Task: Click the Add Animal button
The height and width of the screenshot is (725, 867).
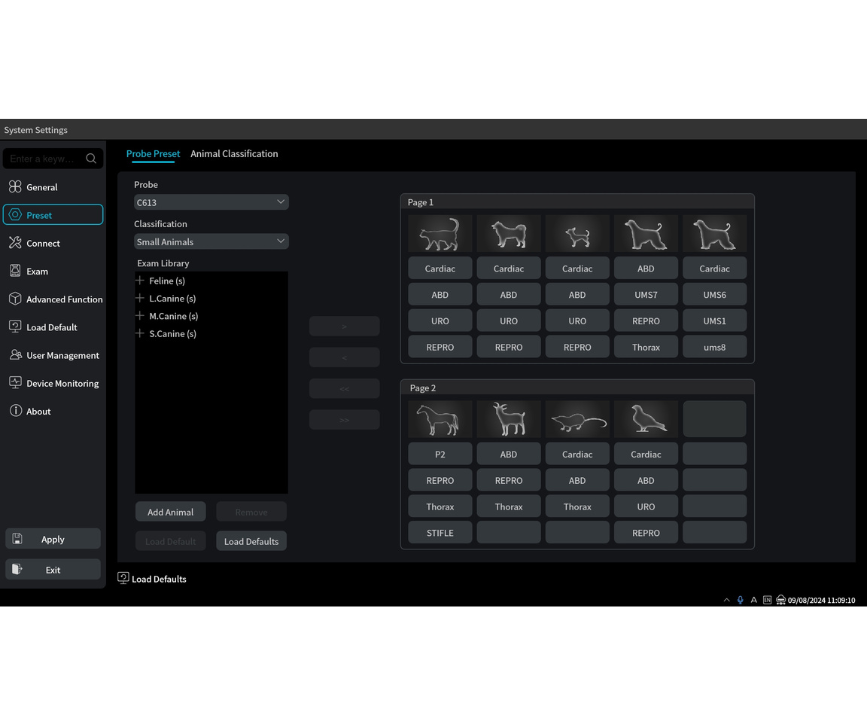Action: (170, 512)
